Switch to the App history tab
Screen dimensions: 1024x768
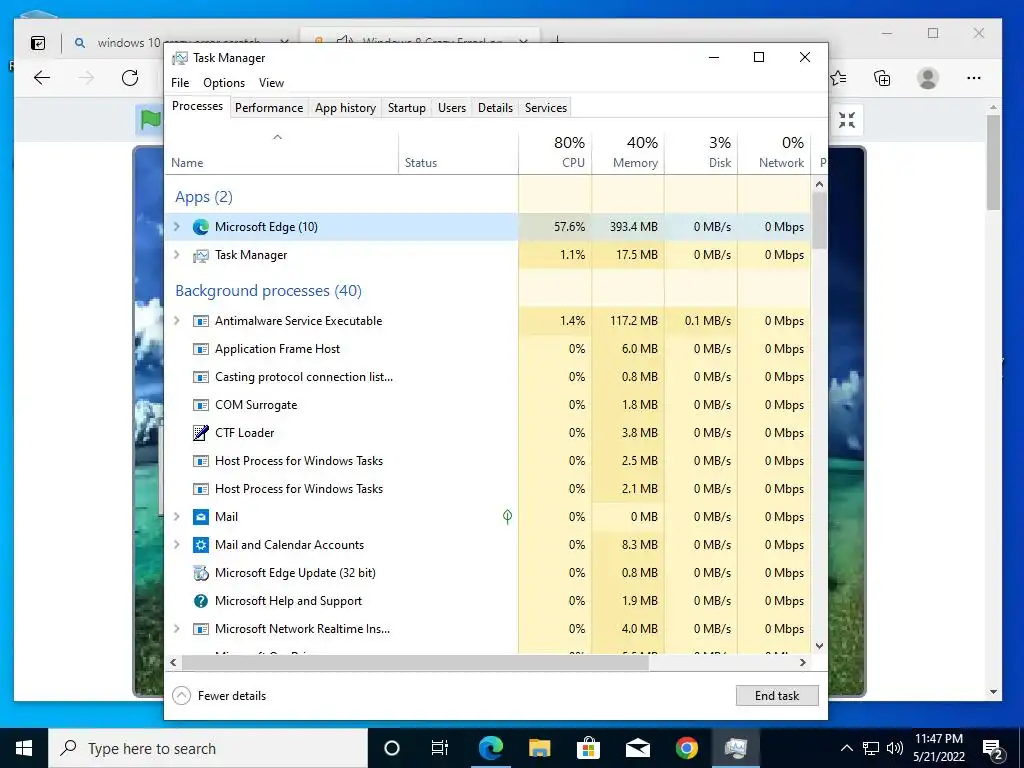tap(345, 108)
